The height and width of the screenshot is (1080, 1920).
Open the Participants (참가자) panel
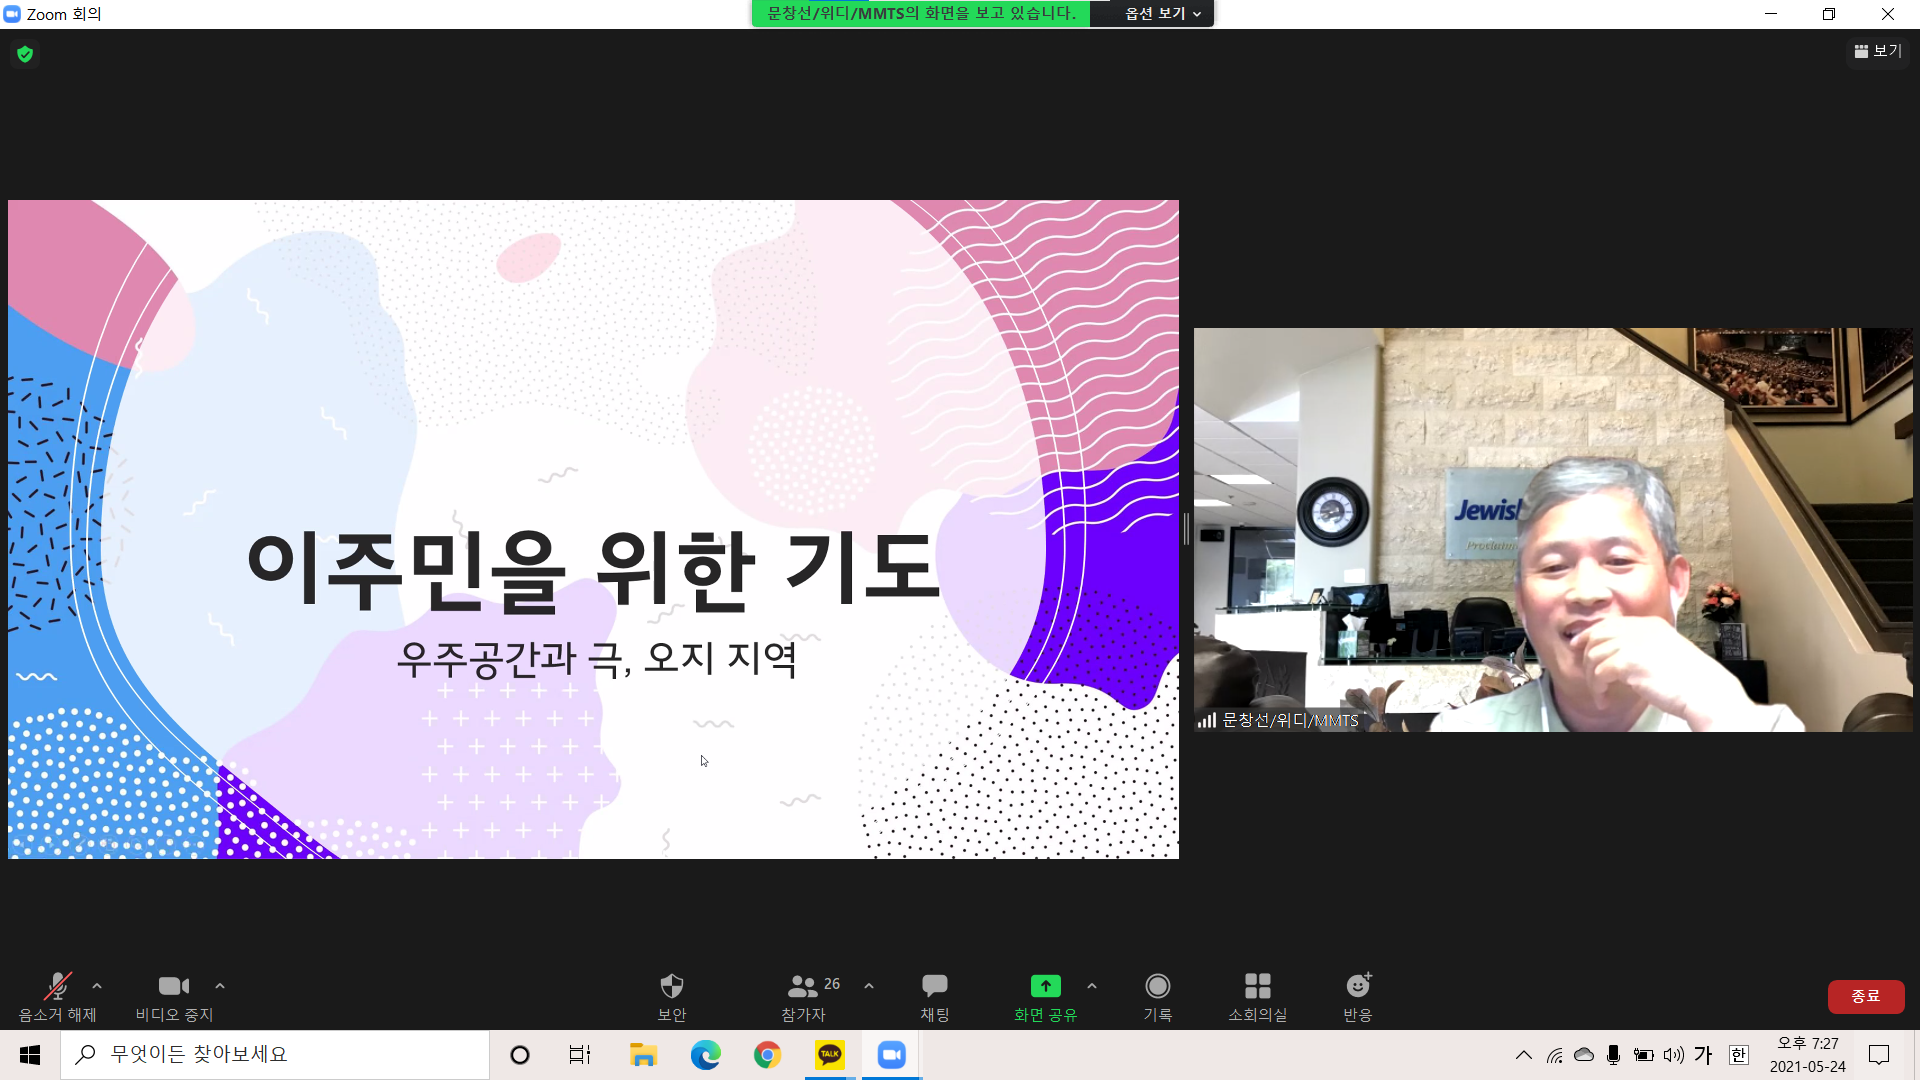pyautogui.click(x=803, y=987)
